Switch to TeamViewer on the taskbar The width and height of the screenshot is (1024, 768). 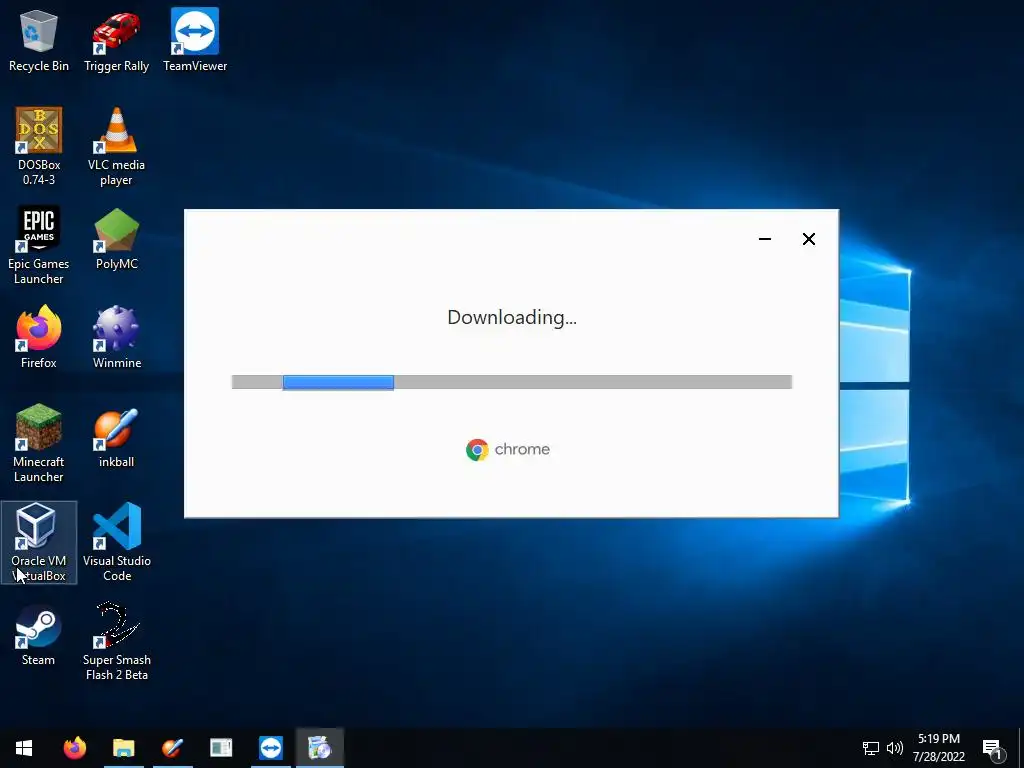coord(270,748)
